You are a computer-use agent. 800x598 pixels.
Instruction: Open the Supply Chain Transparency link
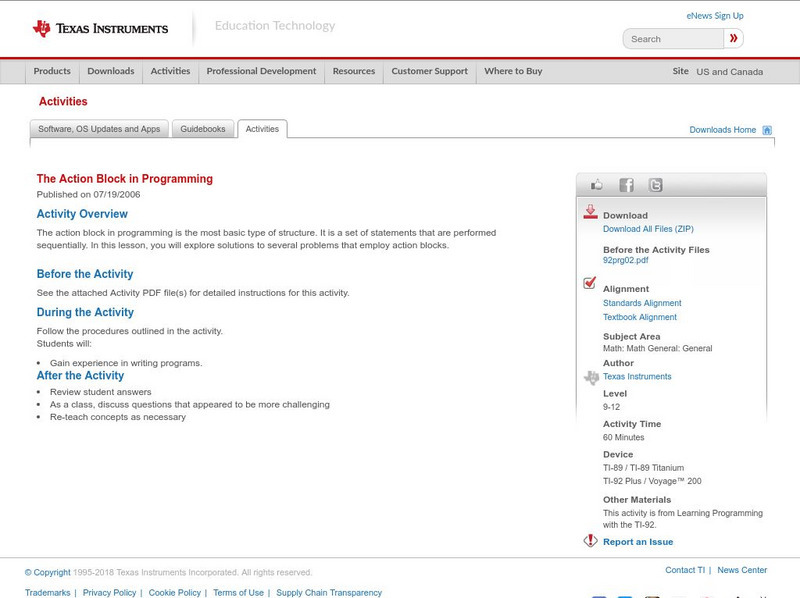[329, 592]
